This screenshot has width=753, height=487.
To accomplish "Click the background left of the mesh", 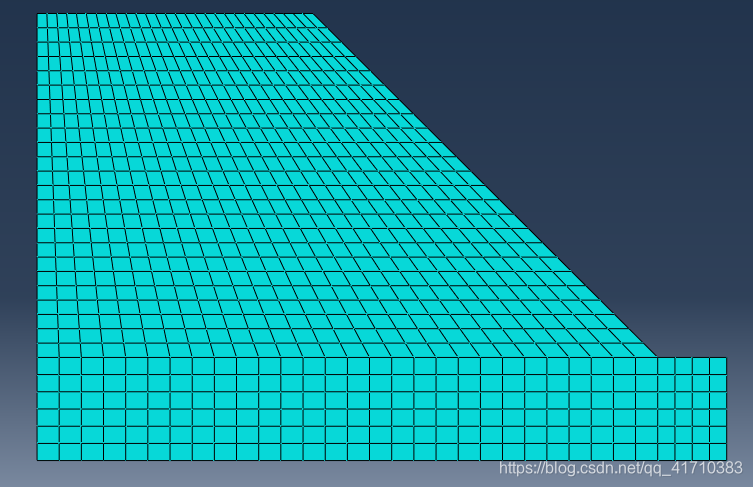I will (x=18, y=240).
